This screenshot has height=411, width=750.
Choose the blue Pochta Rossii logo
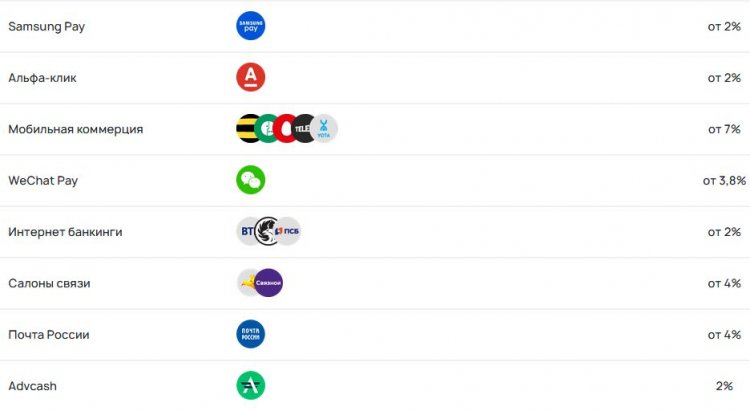[x=251, y=334]
